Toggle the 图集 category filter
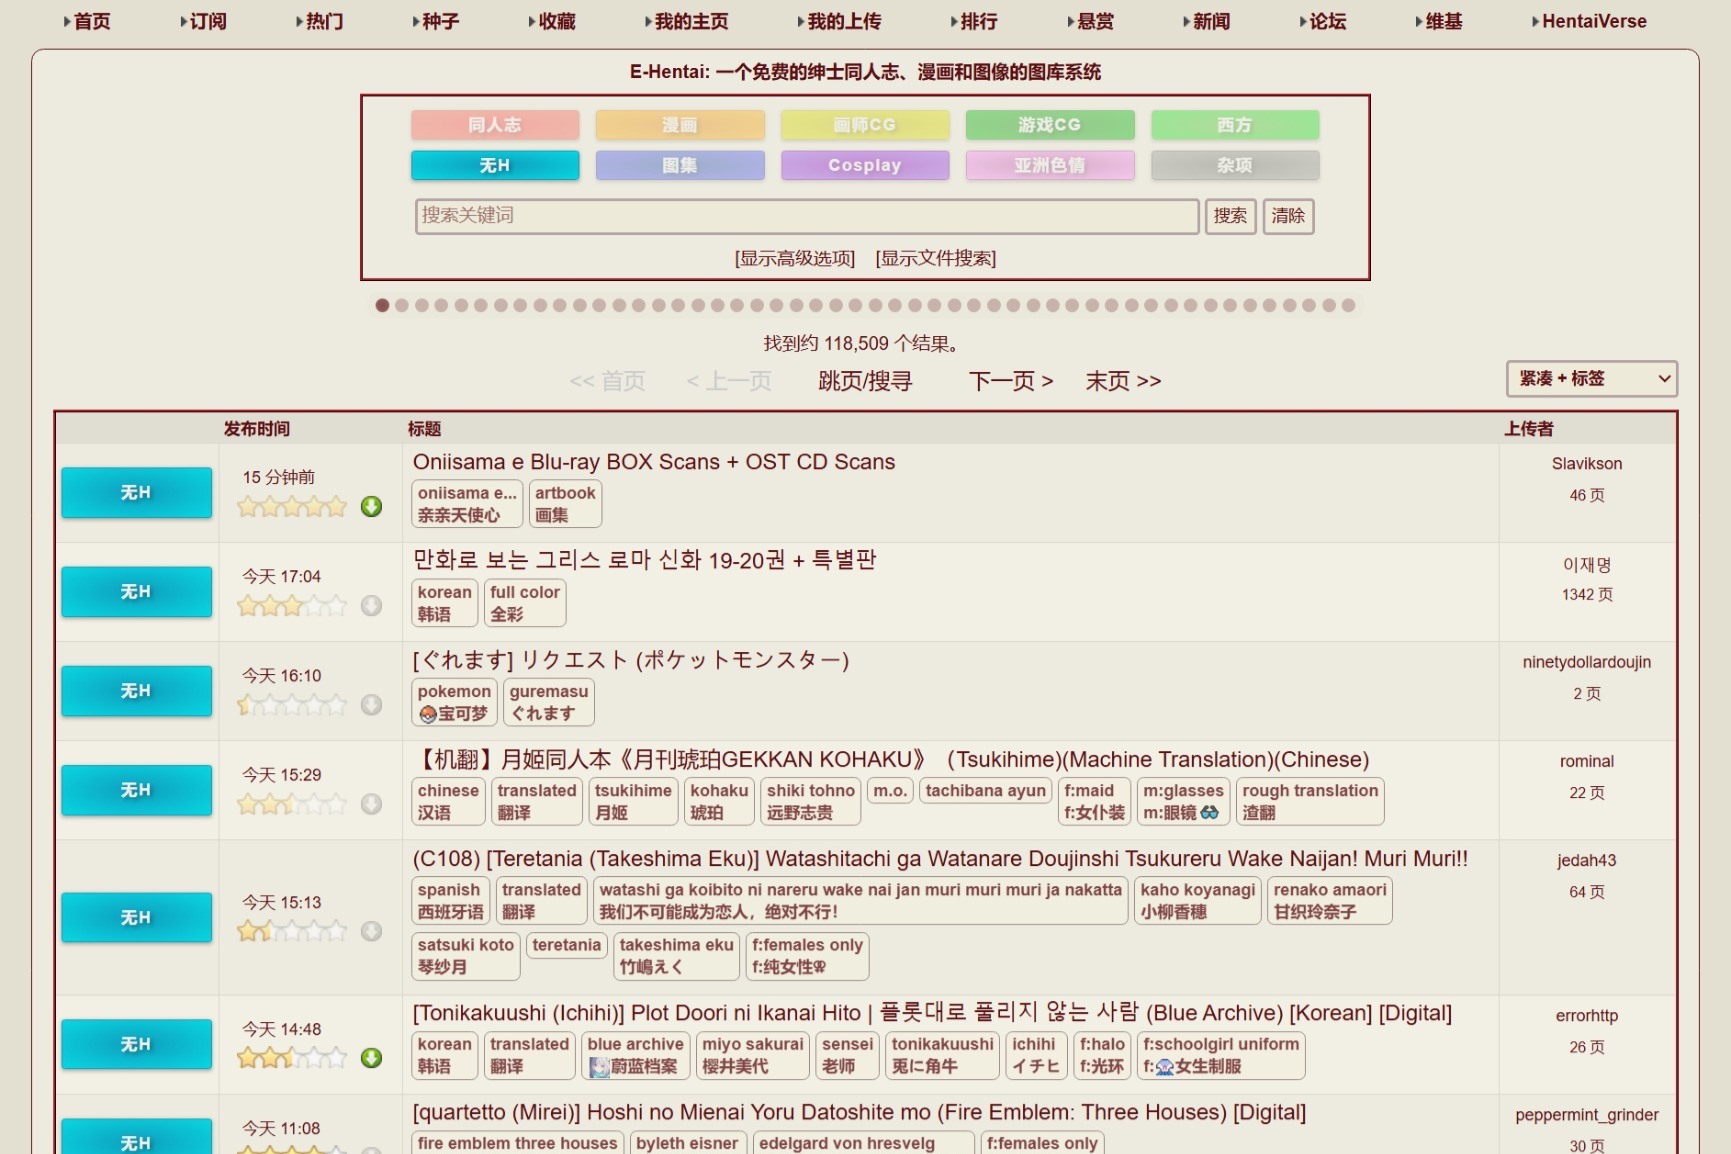Screen dimensions: 1731x1154 click(x=680, y=165)
